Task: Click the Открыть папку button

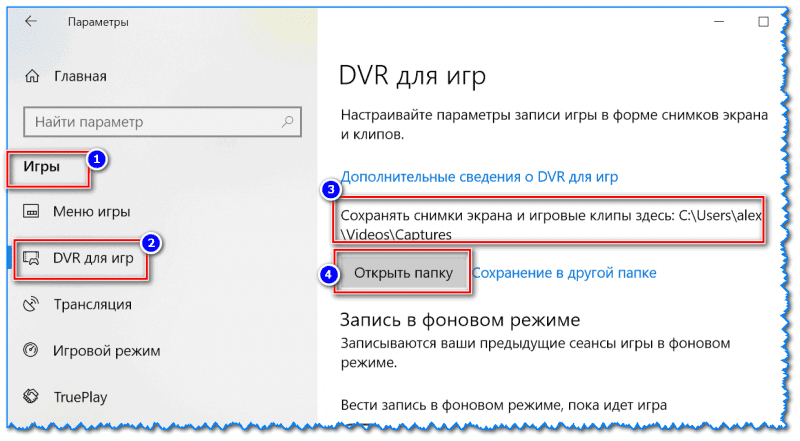Action: pyautogui.click(x=403, y=273)
